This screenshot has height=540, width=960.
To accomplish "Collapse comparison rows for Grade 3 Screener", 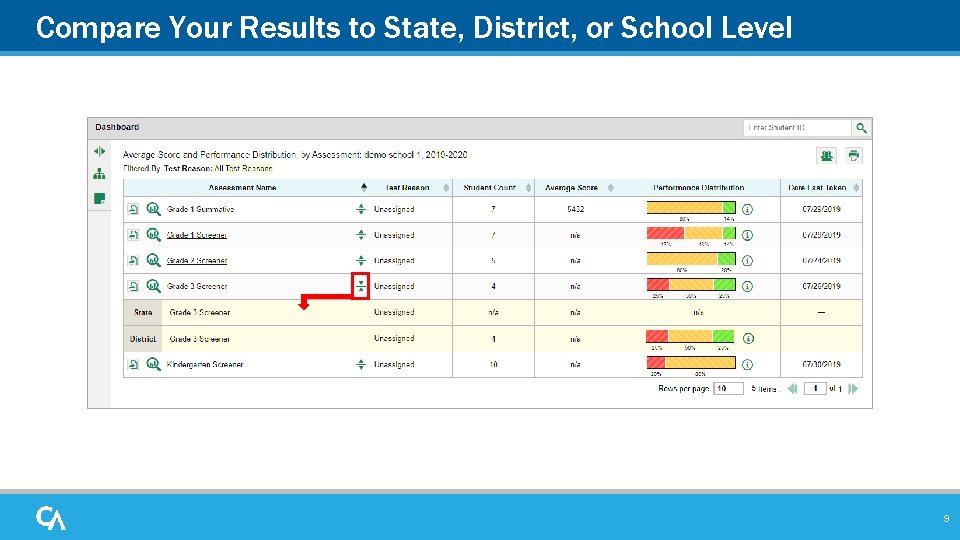I will pyautogui.click(x=361, y=286).
